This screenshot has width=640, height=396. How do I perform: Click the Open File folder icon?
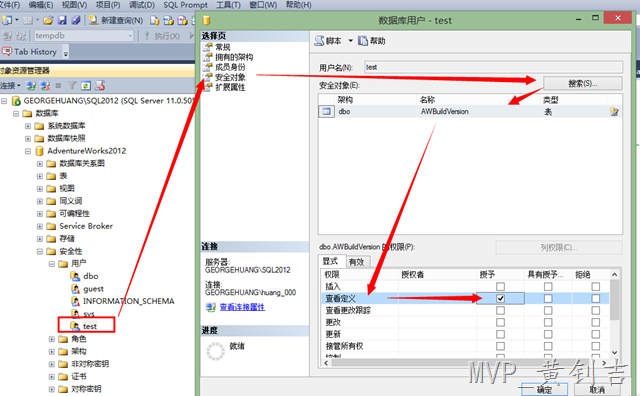coord(48,20)
